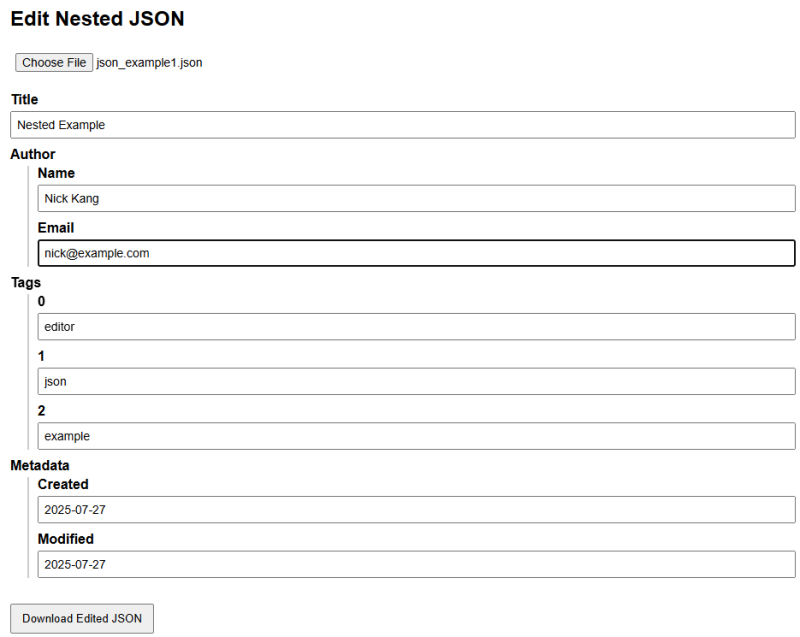Select the Email field showing nick@example.com
The width and height of the screenshot is (800, 637).
[416, 253]
